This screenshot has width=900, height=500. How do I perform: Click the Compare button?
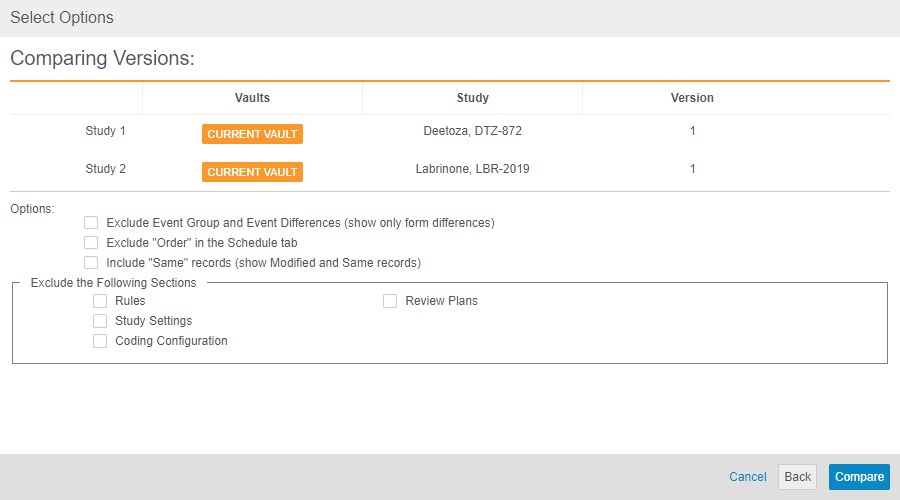859,477
